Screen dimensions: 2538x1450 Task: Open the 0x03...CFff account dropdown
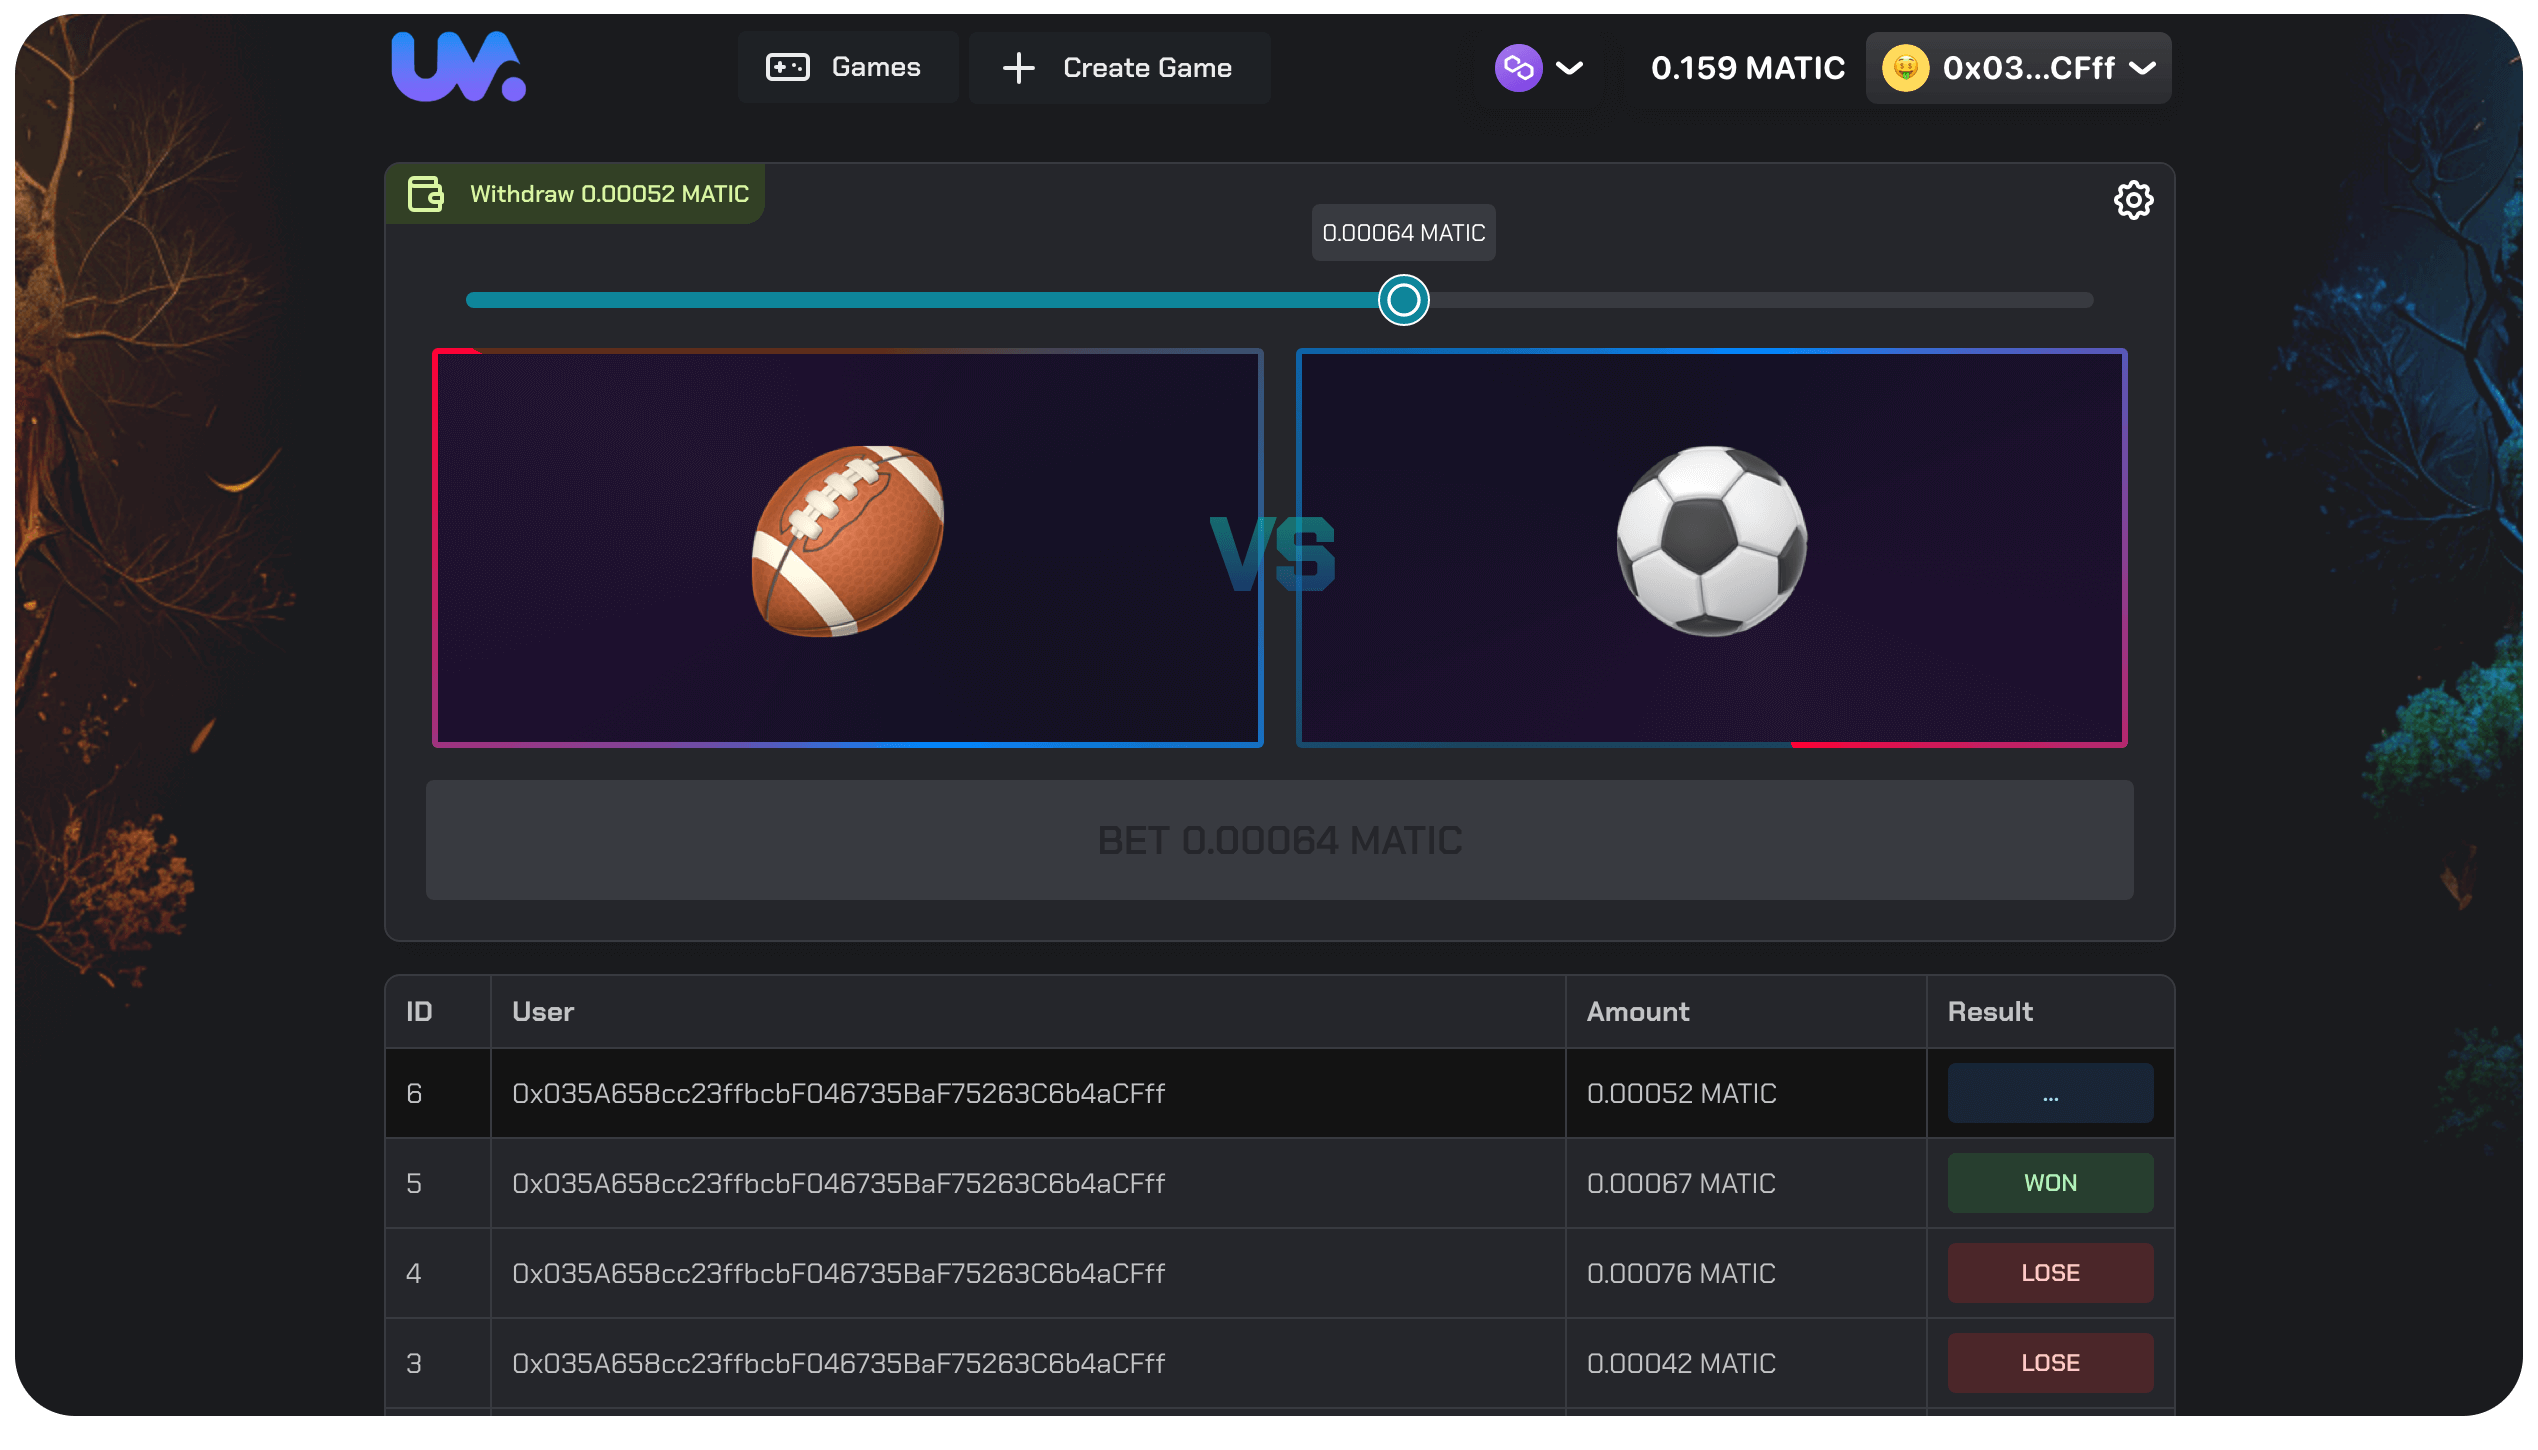tap(2018, 67)
